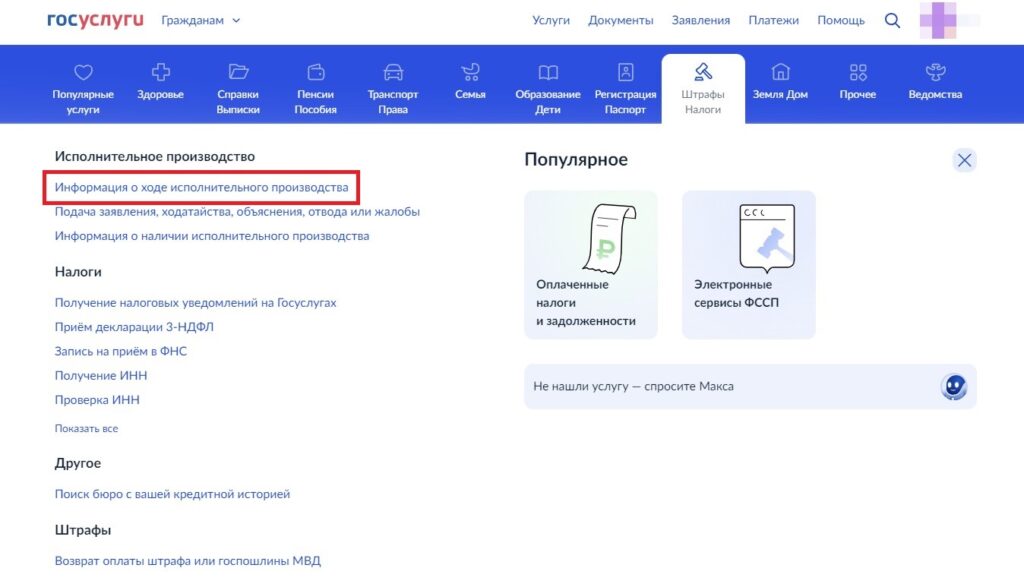Click the Приём декларации 3-НДФЛ link
Screen dimensions: 1024x587
point(134,327)
